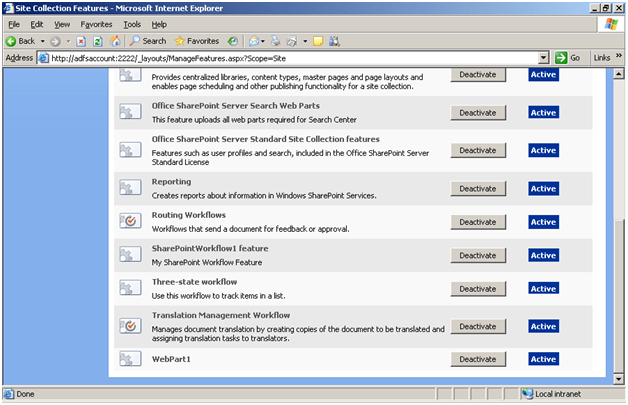Deactivate the Reporting feature
Image resolution: width=628 pixels, height=405 pixels.
tap(478, 188)
